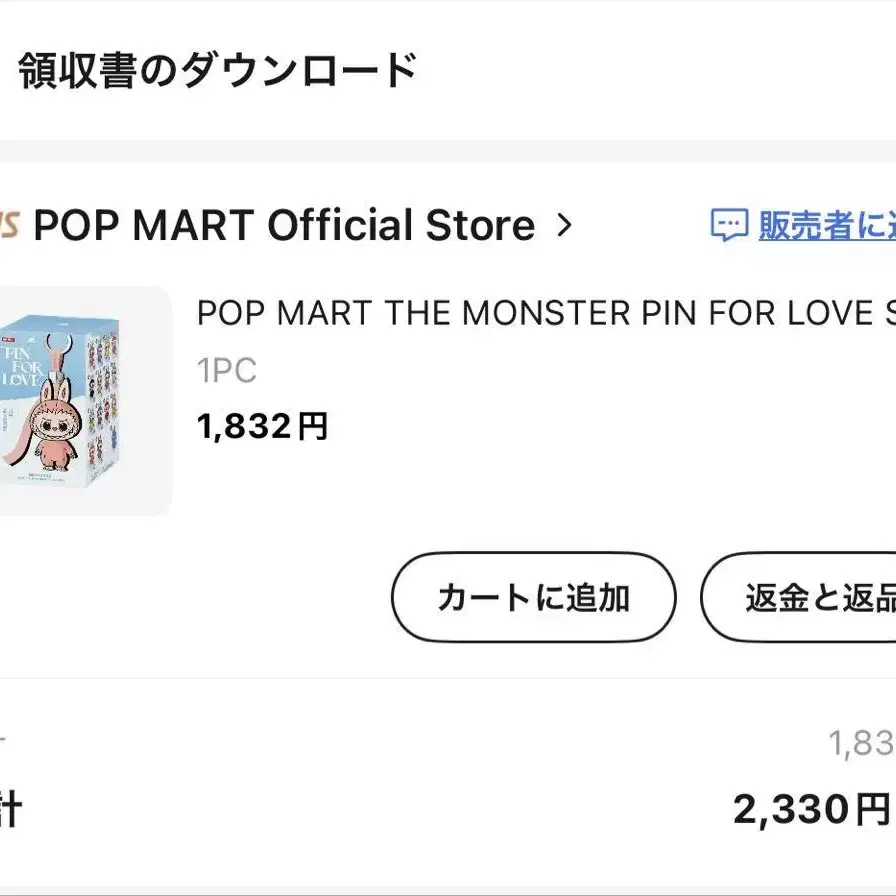Click the gray subtotal amount

tap(860, 743)
